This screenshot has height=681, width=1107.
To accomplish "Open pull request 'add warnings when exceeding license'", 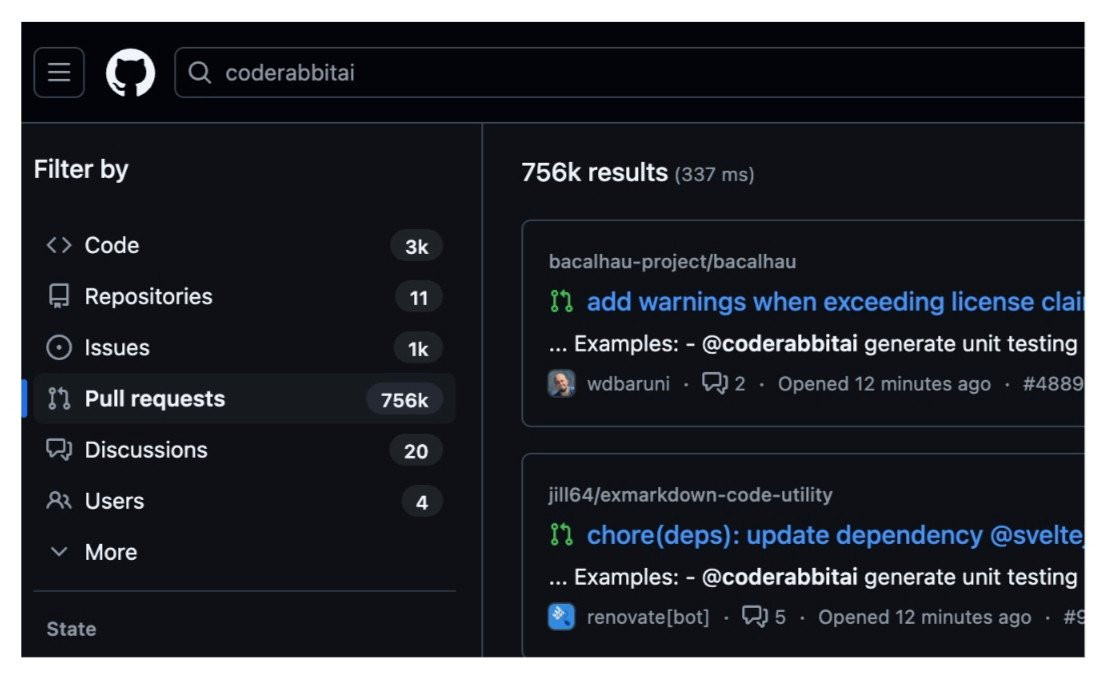I will pos(835,301).
